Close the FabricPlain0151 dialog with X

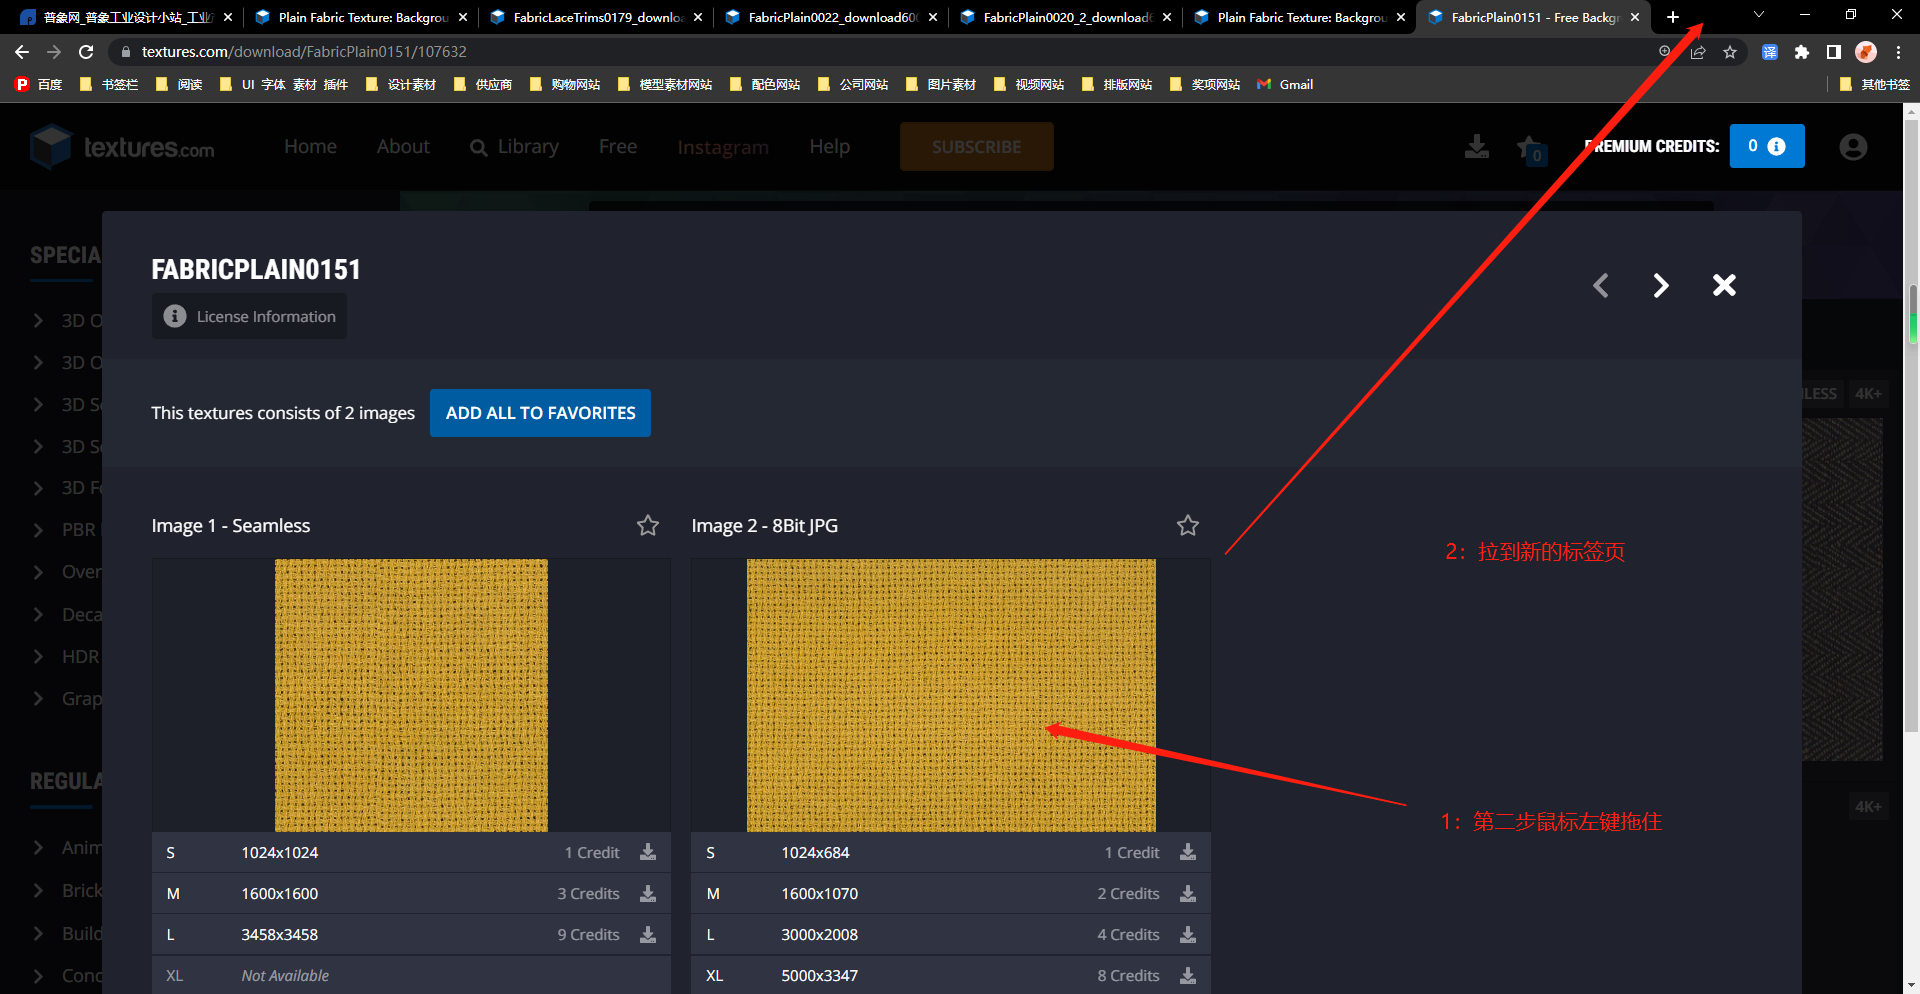[x=1724, y=286]
